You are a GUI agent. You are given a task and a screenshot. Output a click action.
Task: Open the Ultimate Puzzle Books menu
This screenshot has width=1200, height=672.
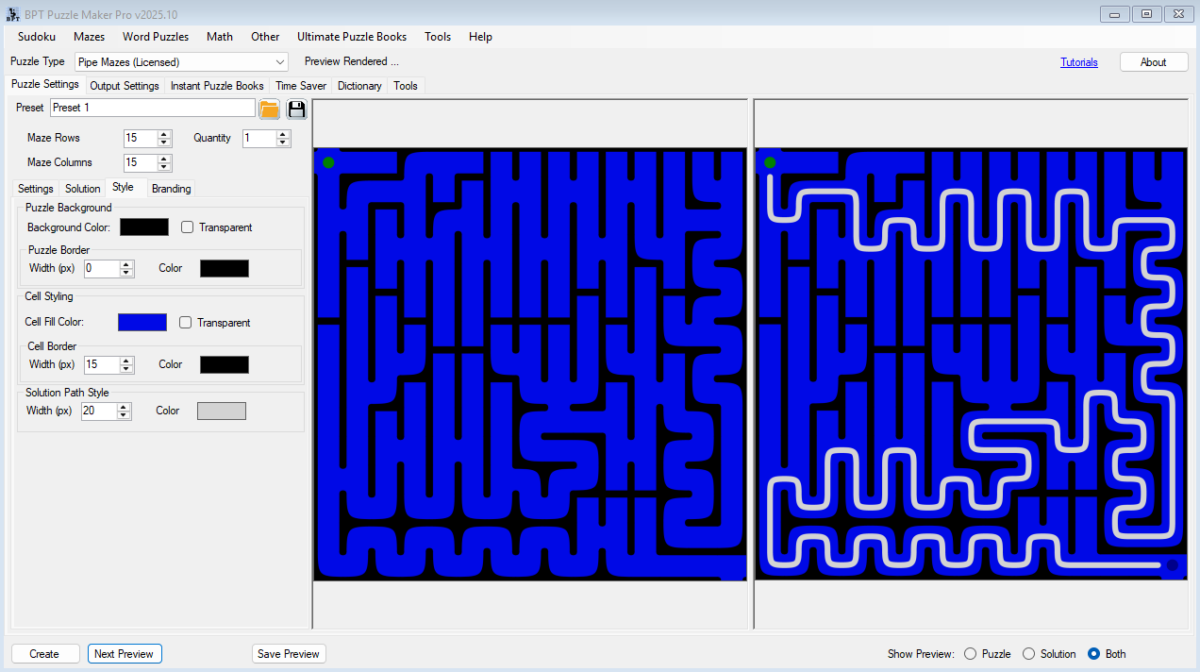[x=352, y=36]
